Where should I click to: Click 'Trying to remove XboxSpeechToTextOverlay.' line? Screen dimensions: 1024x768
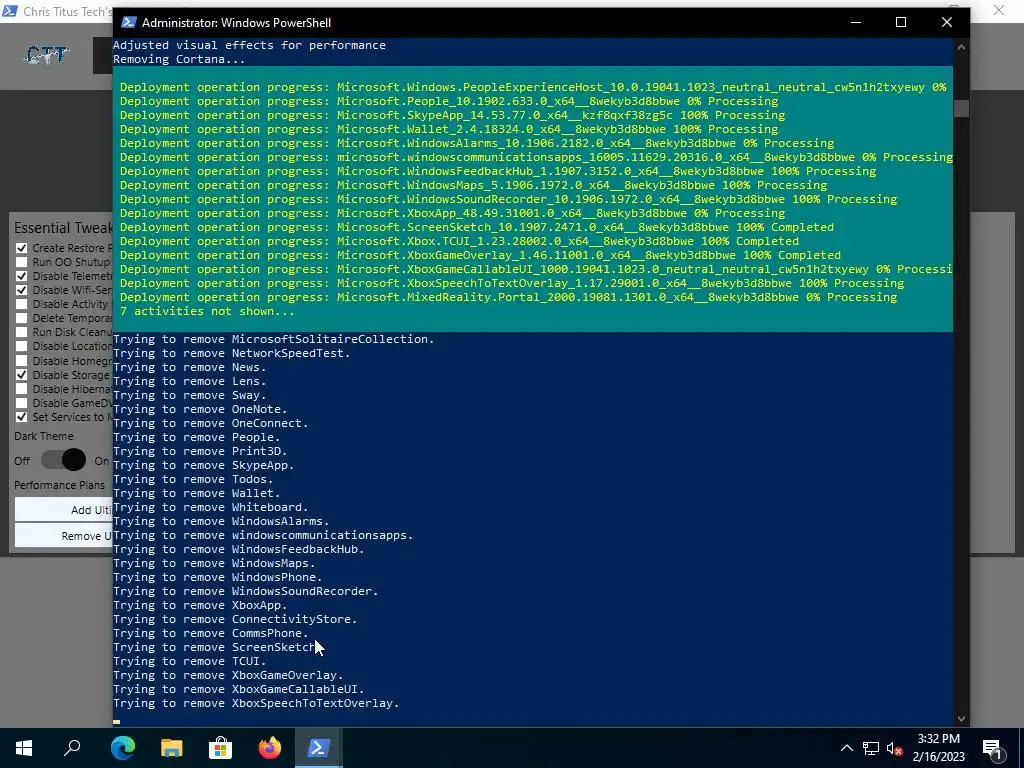[x=256, y=703]
